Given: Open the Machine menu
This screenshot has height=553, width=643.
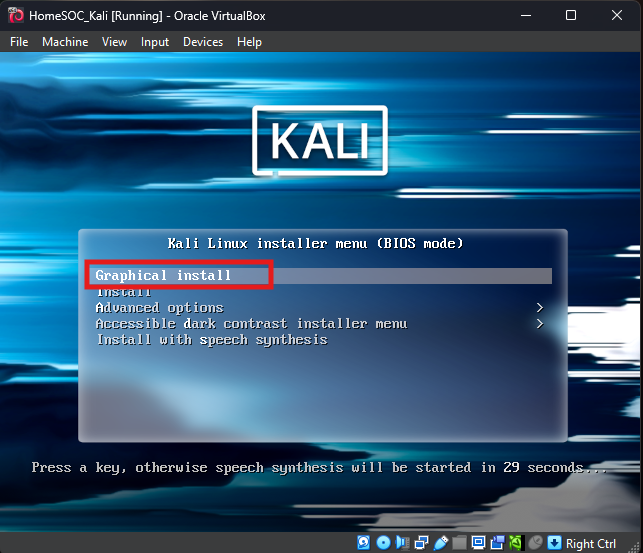Looking at the screenshot, I should tap(65, 42).
